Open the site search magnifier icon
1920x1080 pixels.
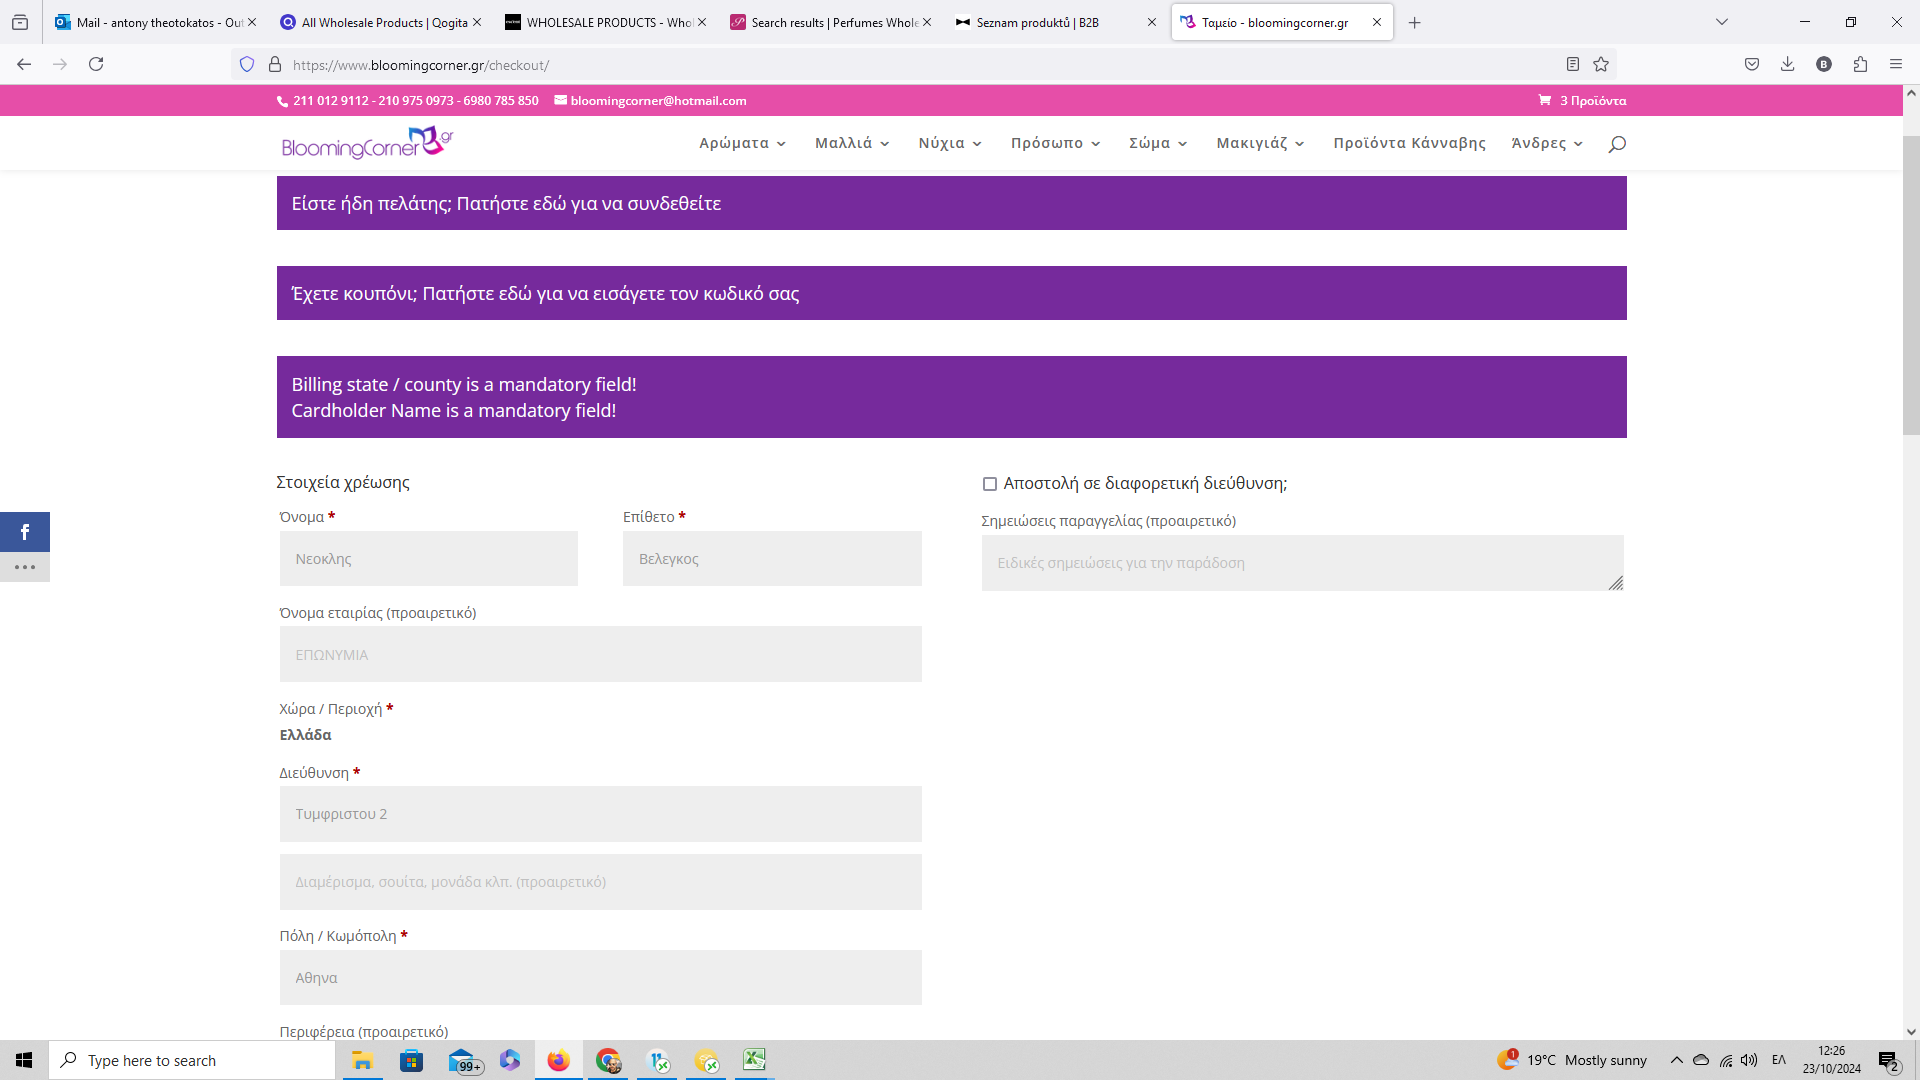pos(1617,144)
